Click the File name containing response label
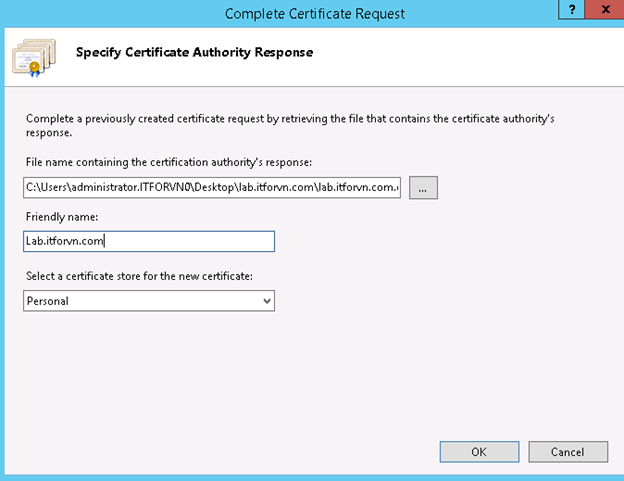624x481 pixels. (169, 161)
